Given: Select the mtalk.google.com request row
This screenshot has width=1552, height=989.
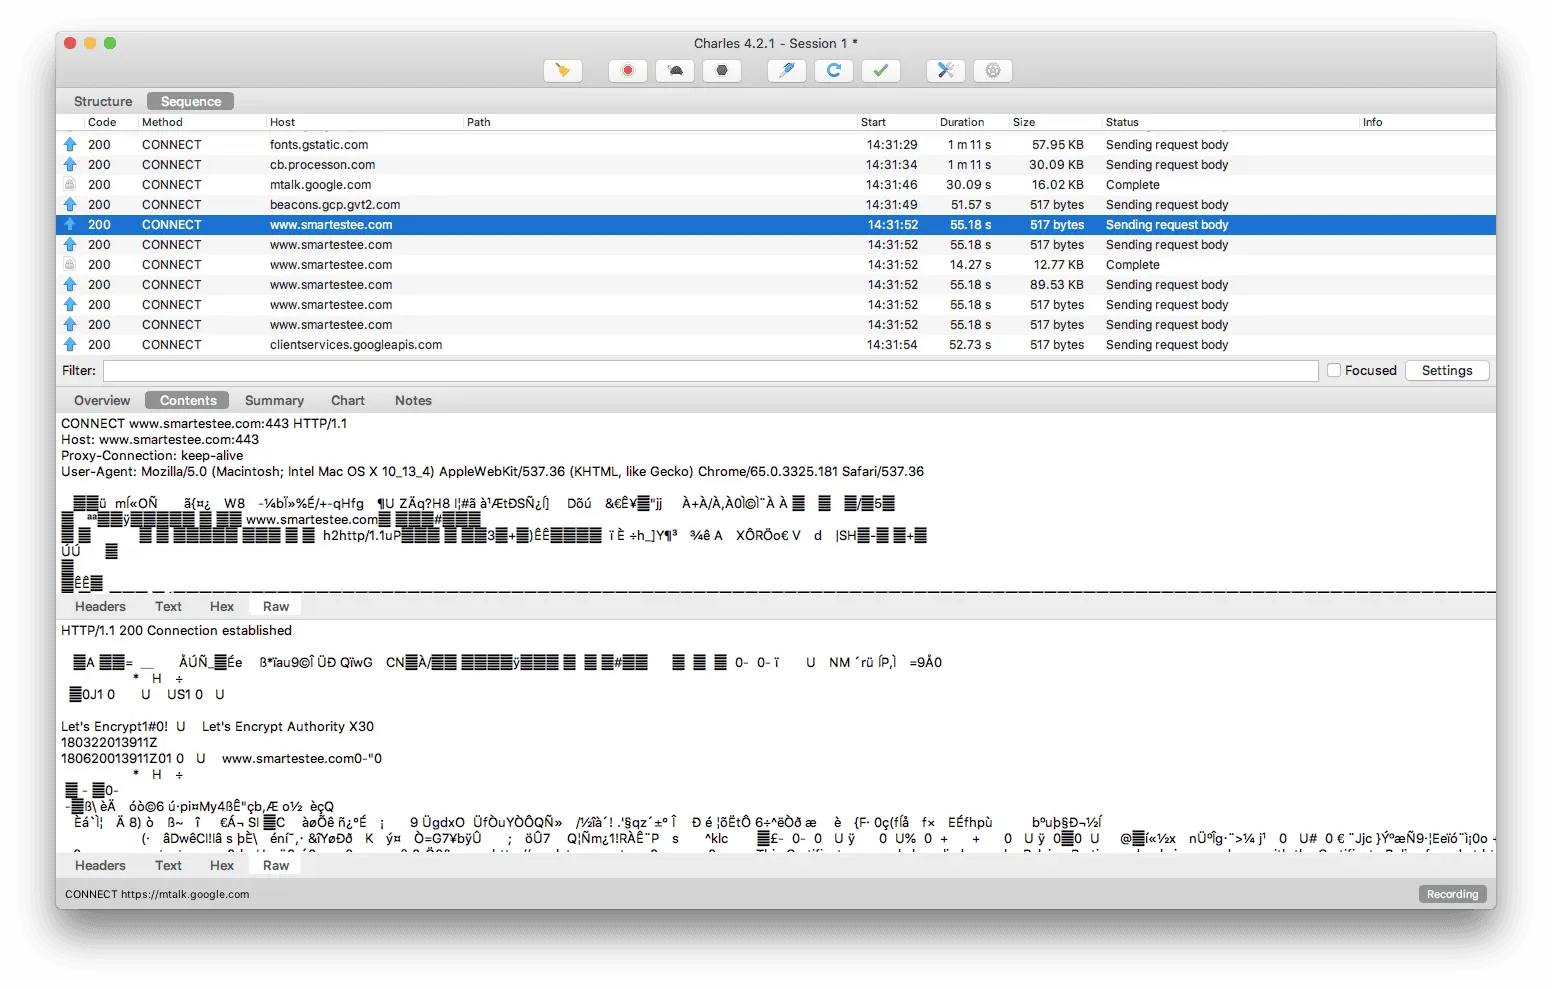Looking at the screenshot, I should pyautogui.click(x=776, y=185).
